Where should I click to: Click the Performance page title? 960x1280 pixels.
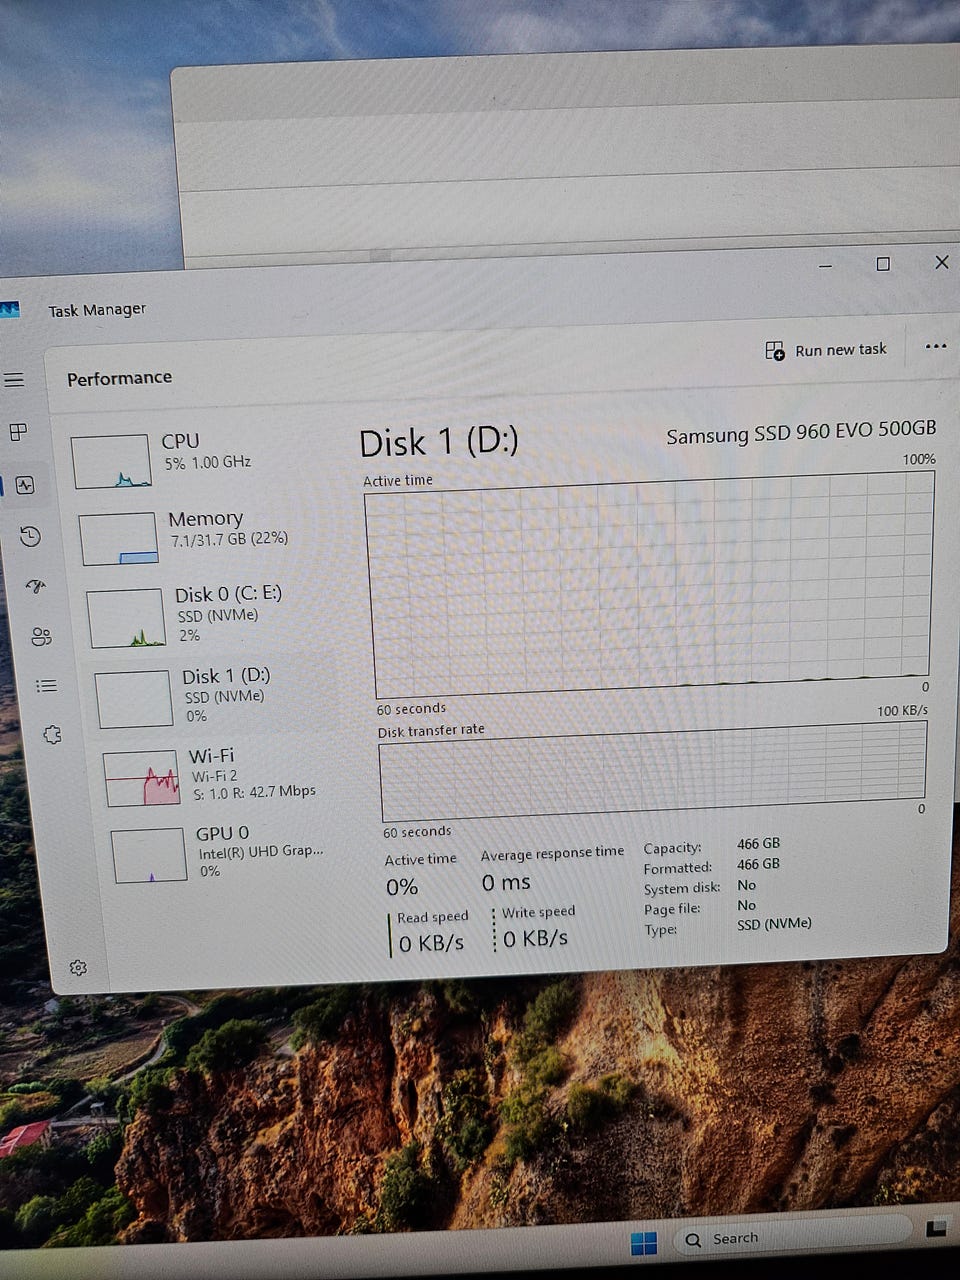click(x=119, y=378)
